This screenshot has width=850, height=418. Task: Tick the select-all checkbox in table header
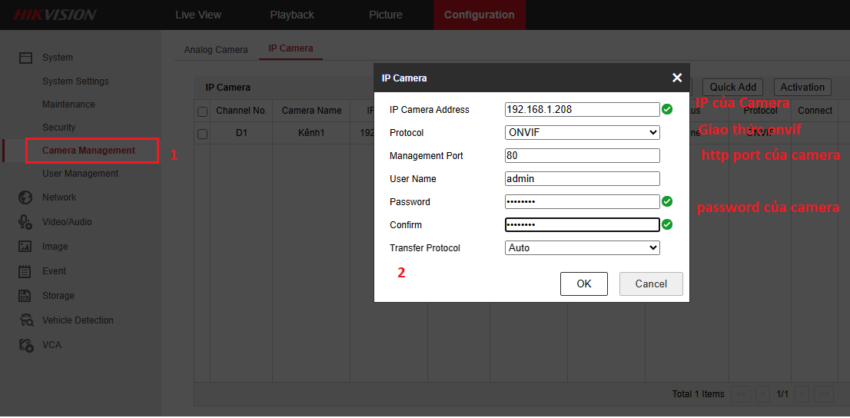click(x=203, y=112)
